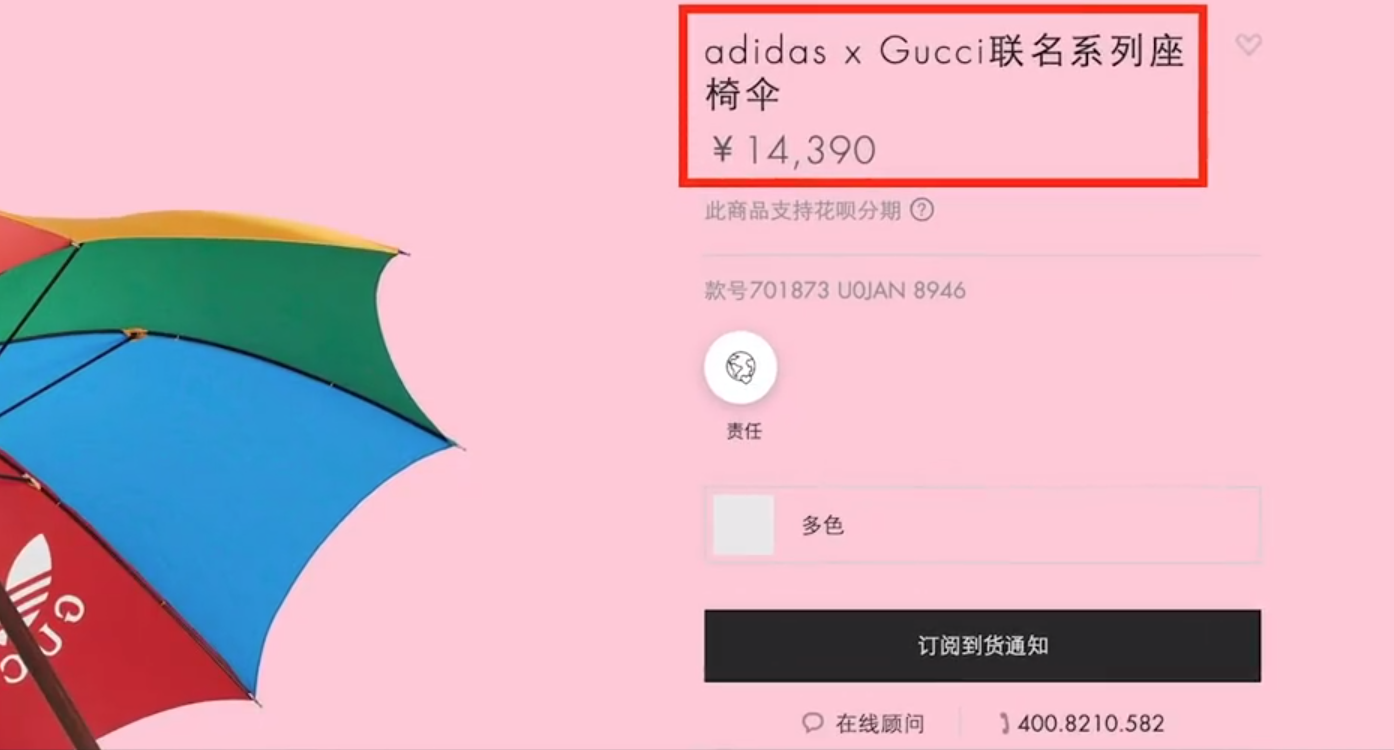This screenshot has width=1394, height=750.
Task: Click the 责任 label under the globe
Action: point(743,431)
